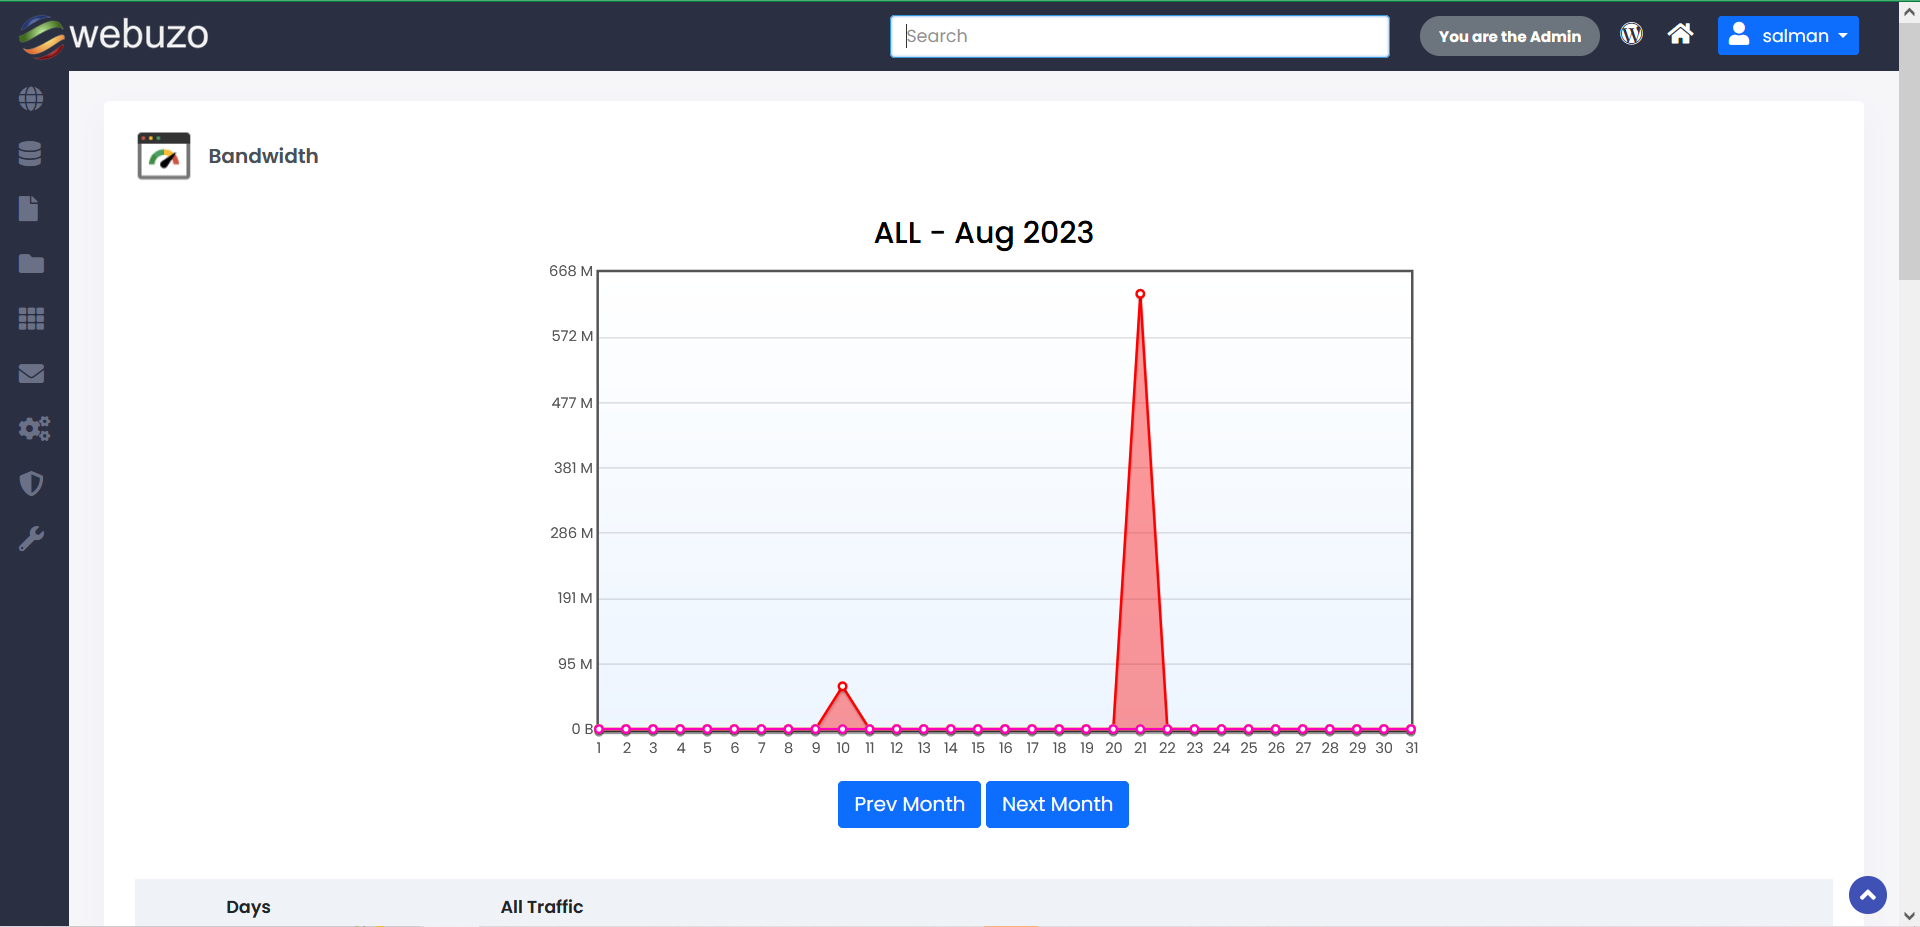
Task: Click the file document sidebar icon
Action: click(29, 209)
